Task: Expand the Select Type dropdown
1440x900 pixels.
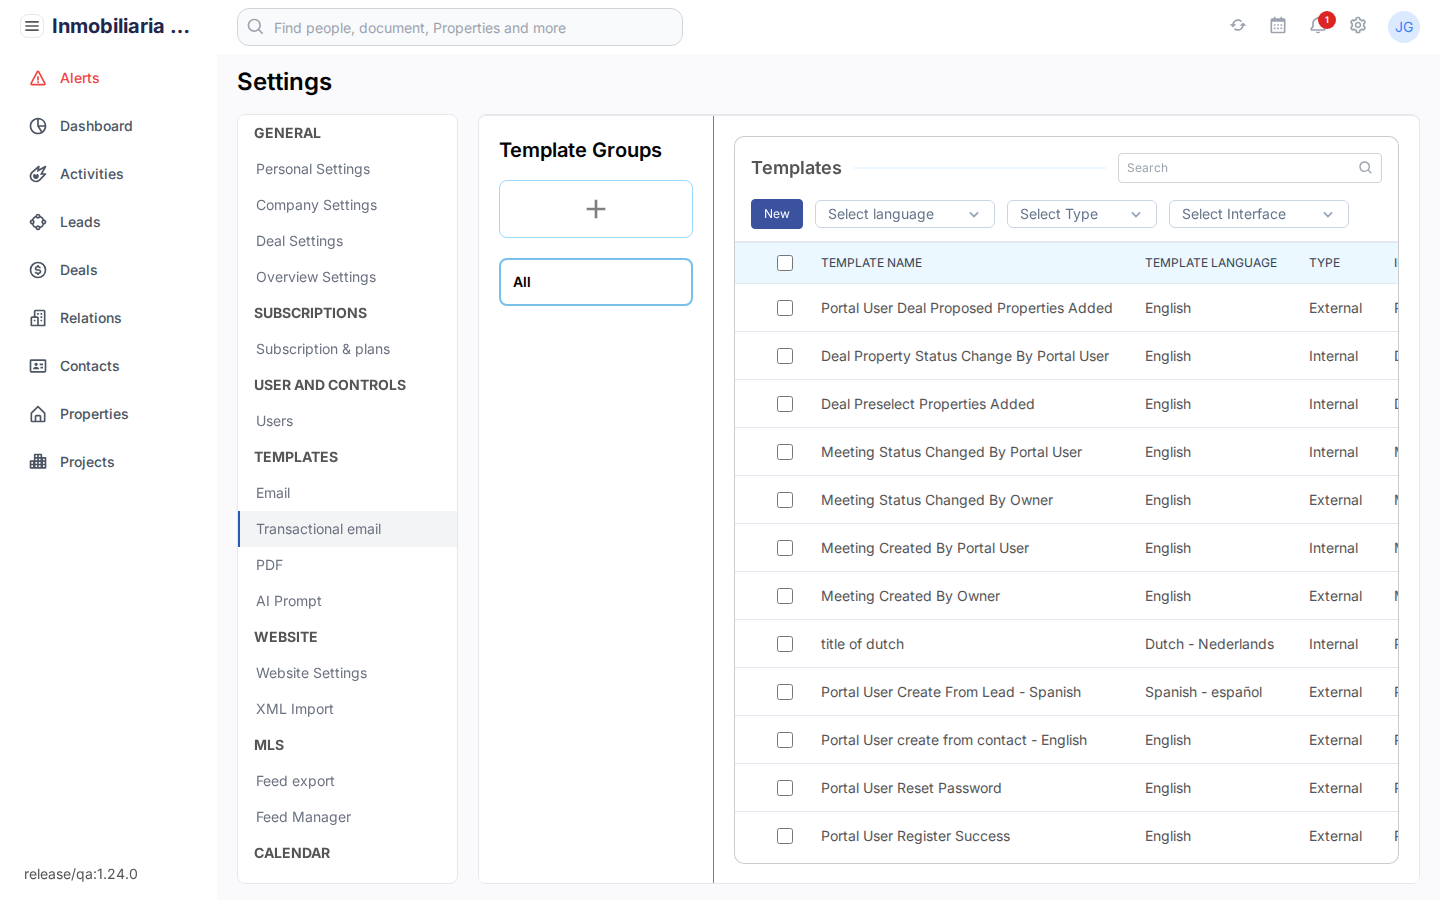Action: [x=1081, y=214]
